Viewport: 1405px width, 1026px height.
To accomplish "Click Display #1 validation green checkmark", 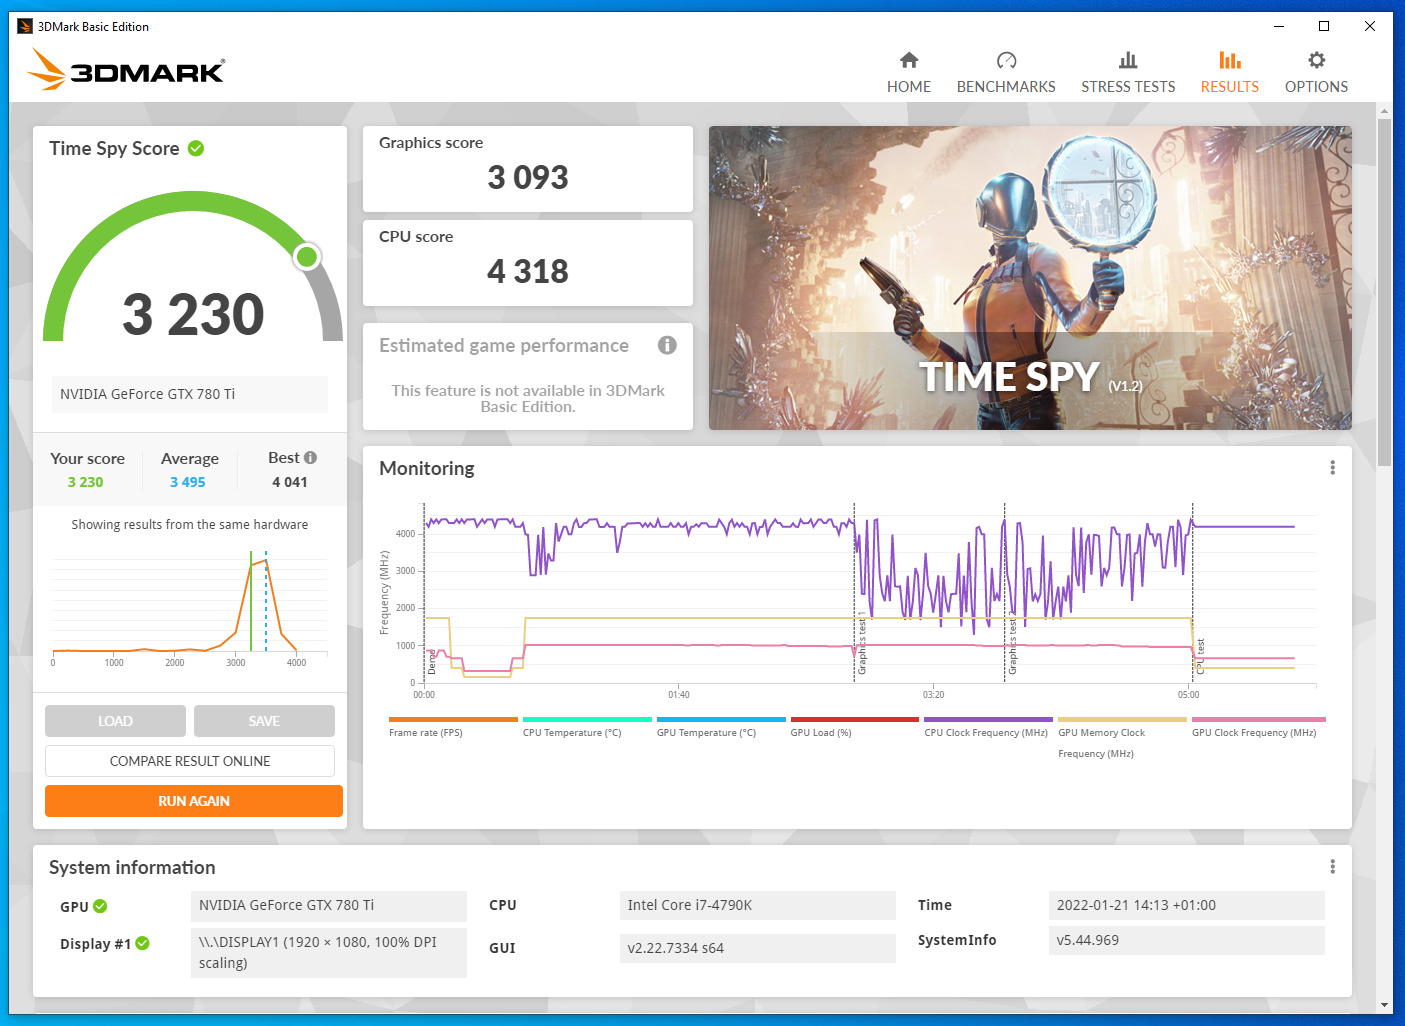I will tap(143, 943).
